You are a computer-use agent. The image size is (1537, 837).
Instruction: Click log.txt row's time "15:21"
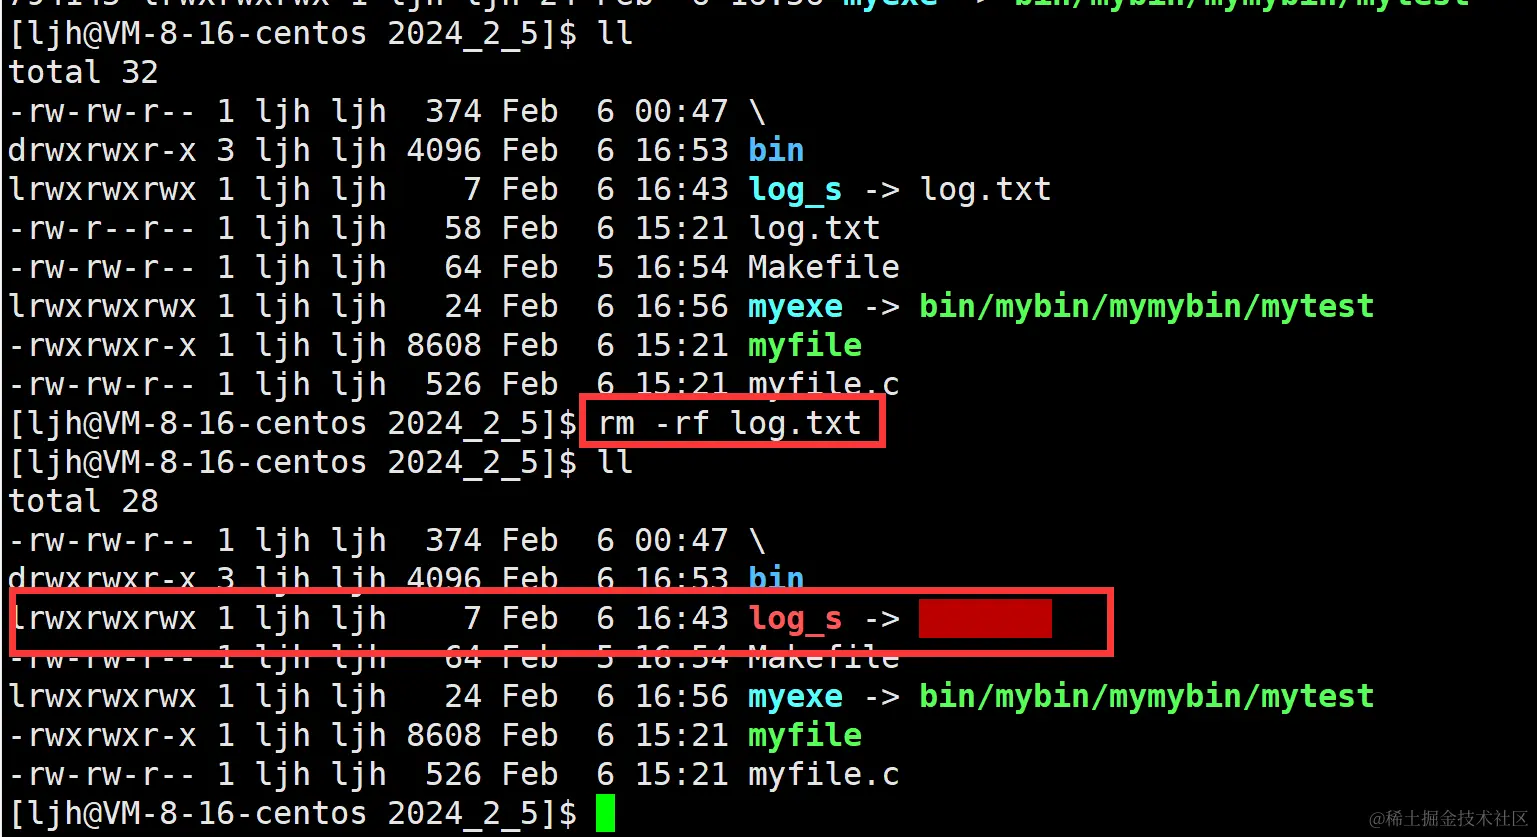coord(681,228)
